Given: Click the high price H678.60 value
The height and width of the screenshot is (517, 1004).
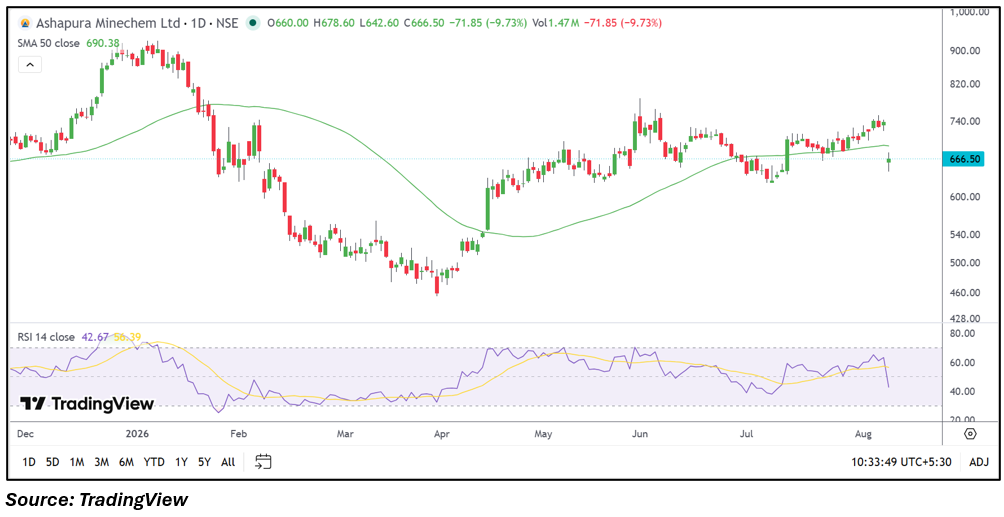Looking at the screenshot, I should [x=336, y=23].
